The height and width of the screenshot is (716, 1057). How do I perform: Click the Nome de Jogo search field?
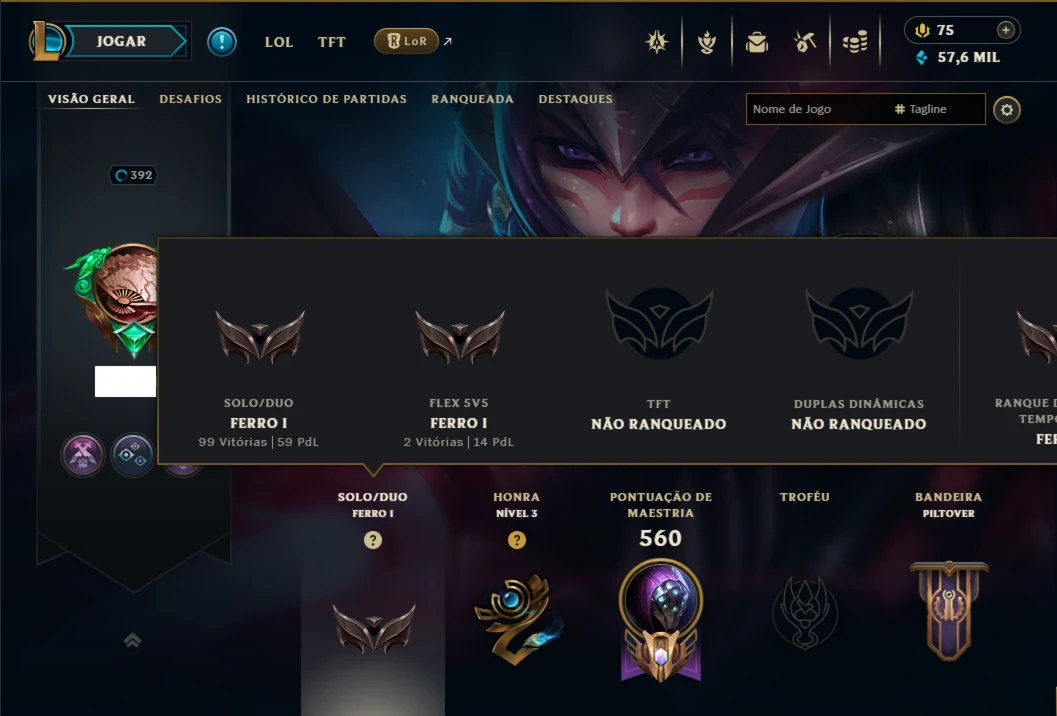point(866,109)
